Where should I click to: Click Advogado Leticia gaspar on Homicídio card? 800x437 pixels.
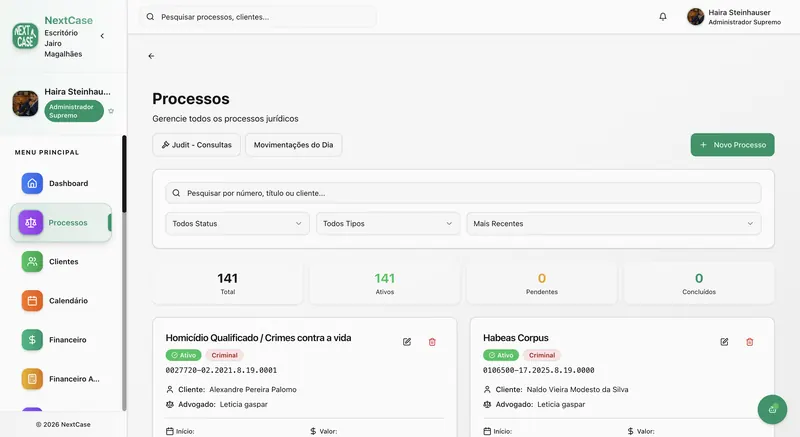tap(243, 404)
